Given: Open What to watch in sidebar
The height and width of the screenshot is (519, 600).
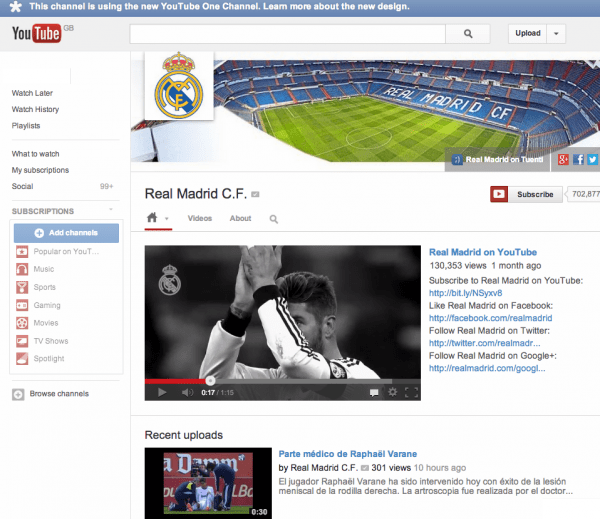Looking at the screenshot, I should click(35, 154).
